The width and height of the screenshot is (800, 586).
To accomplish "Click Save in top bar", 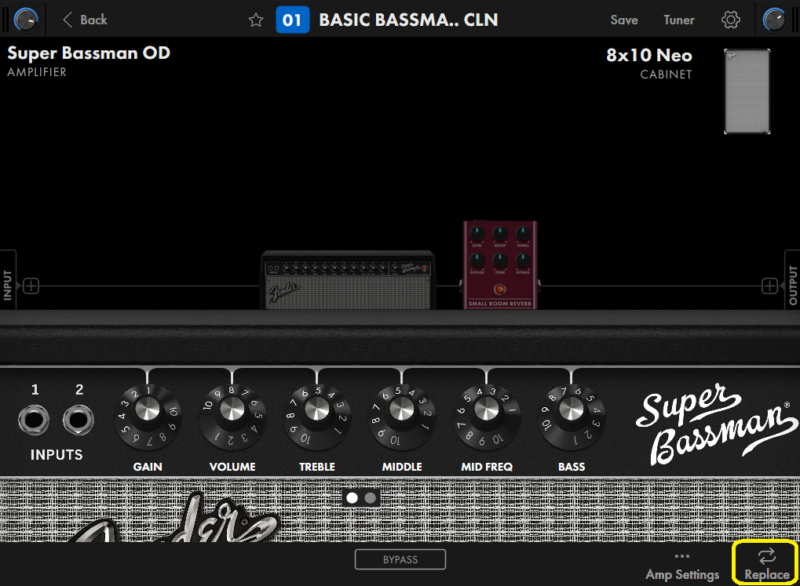I will point(624,20).
